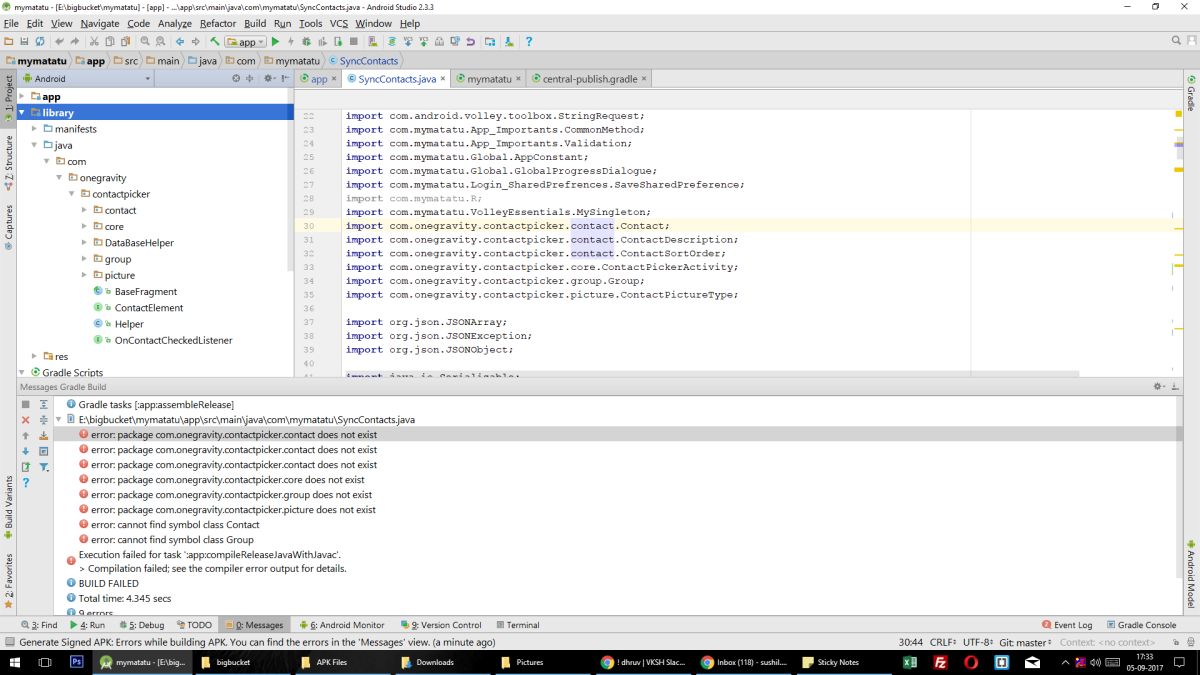Toggle the Build Variants side panel
Image resolution: width=1200 pixels, height=675 pixels.
[x=8, y=508]
